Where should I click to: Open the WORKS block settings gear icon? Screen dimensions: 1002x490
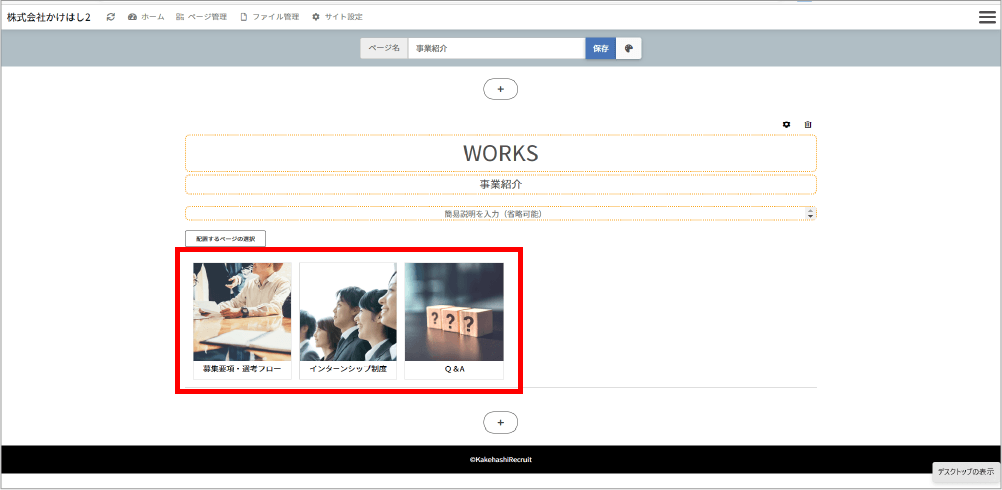[x=787, y=125]
